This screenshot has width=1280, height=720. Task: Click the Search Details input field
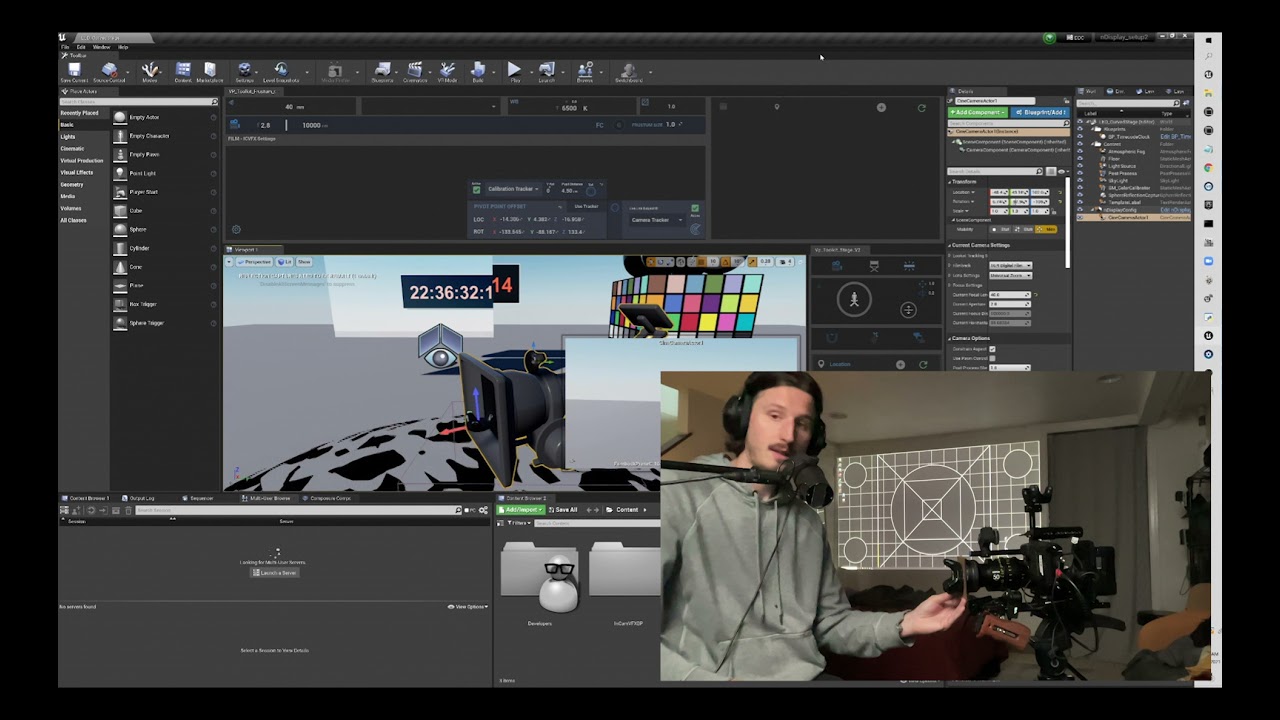click(x=995, y=172)
